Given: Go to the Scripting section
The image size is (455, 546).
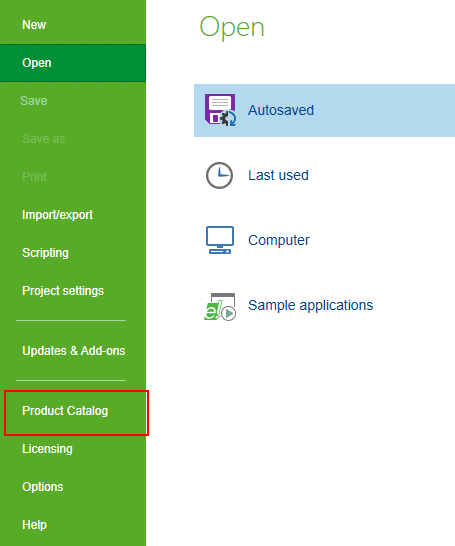Looking at the screenshot, I should pyautogui.click(x=45, y=253).
